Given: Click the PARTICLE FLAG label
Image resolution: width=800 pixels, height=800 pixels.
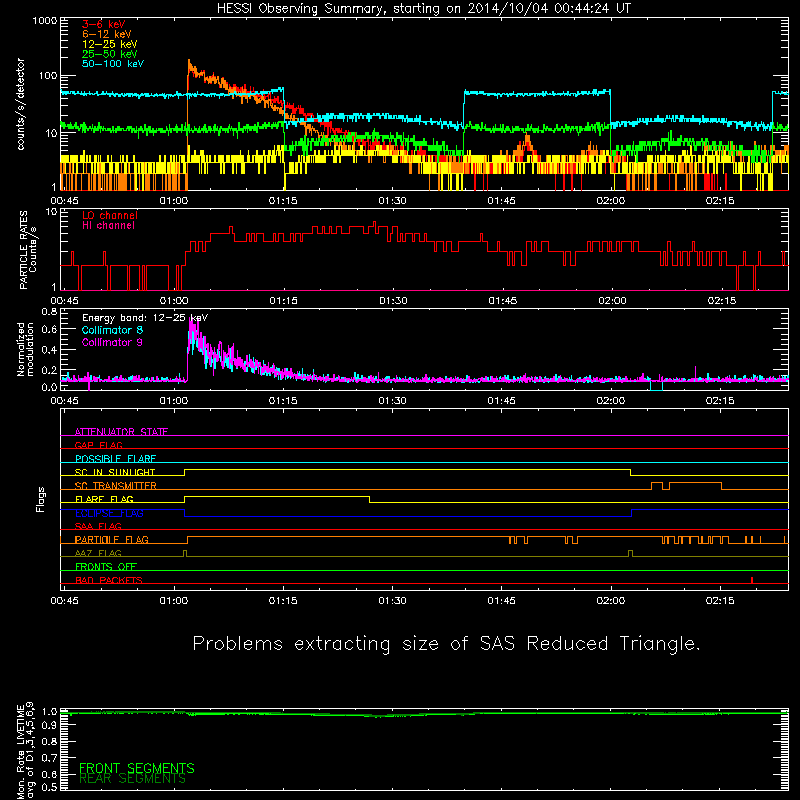Looking at the screenshot, I should 112,540.
